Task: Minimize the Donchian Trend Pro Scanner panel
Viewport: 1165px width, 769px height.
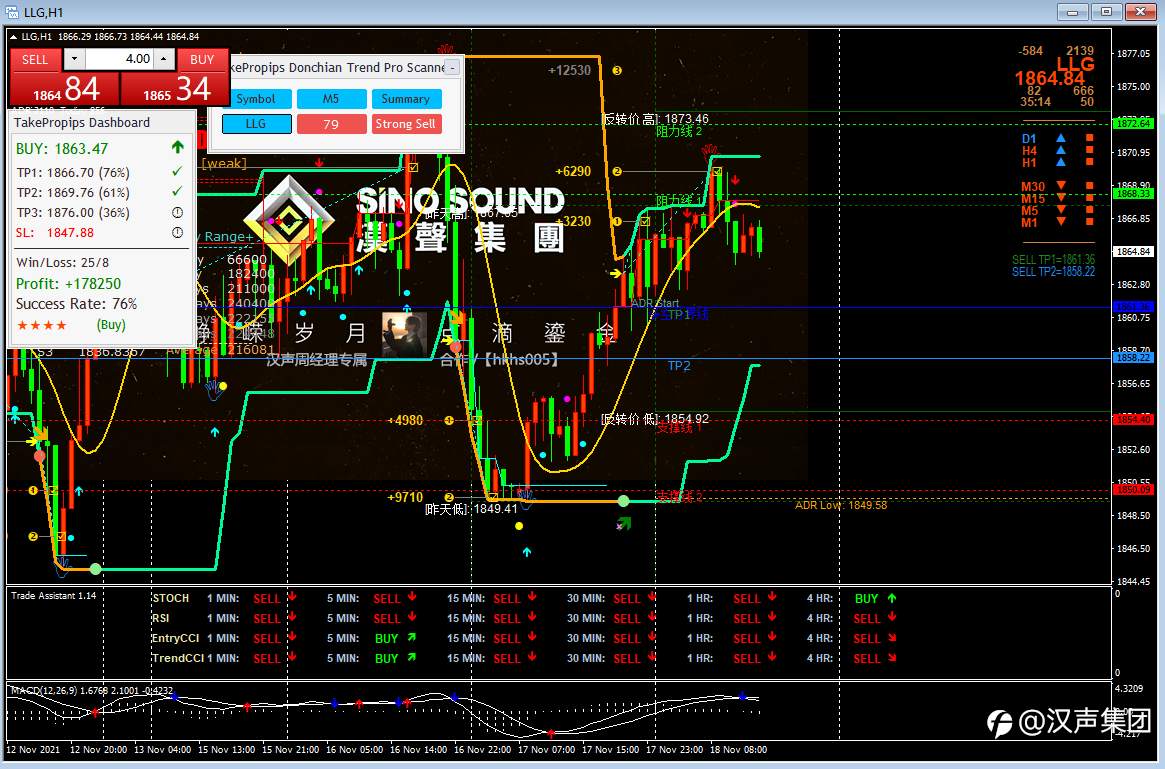Action: pyautogui.click(x=452, y=68)
